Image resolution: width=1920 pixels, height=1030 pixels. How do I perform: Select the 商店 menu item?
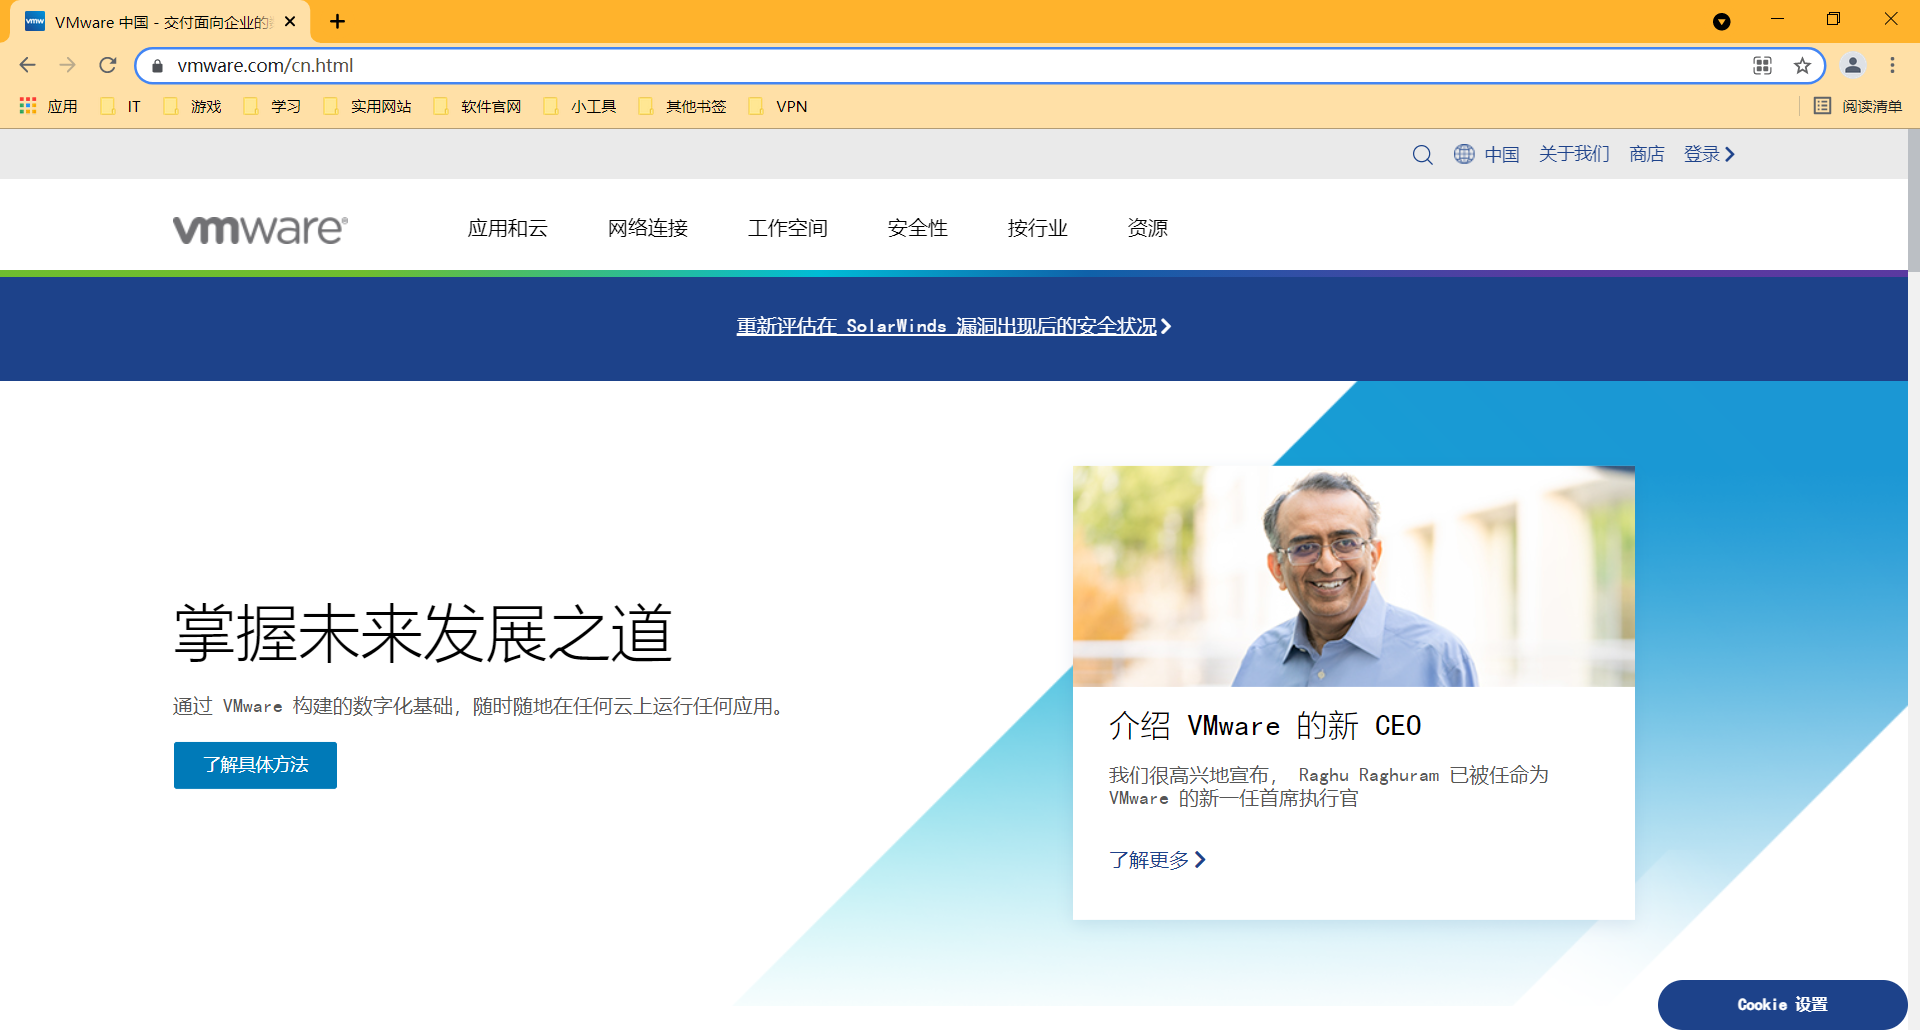[1646, 154]
